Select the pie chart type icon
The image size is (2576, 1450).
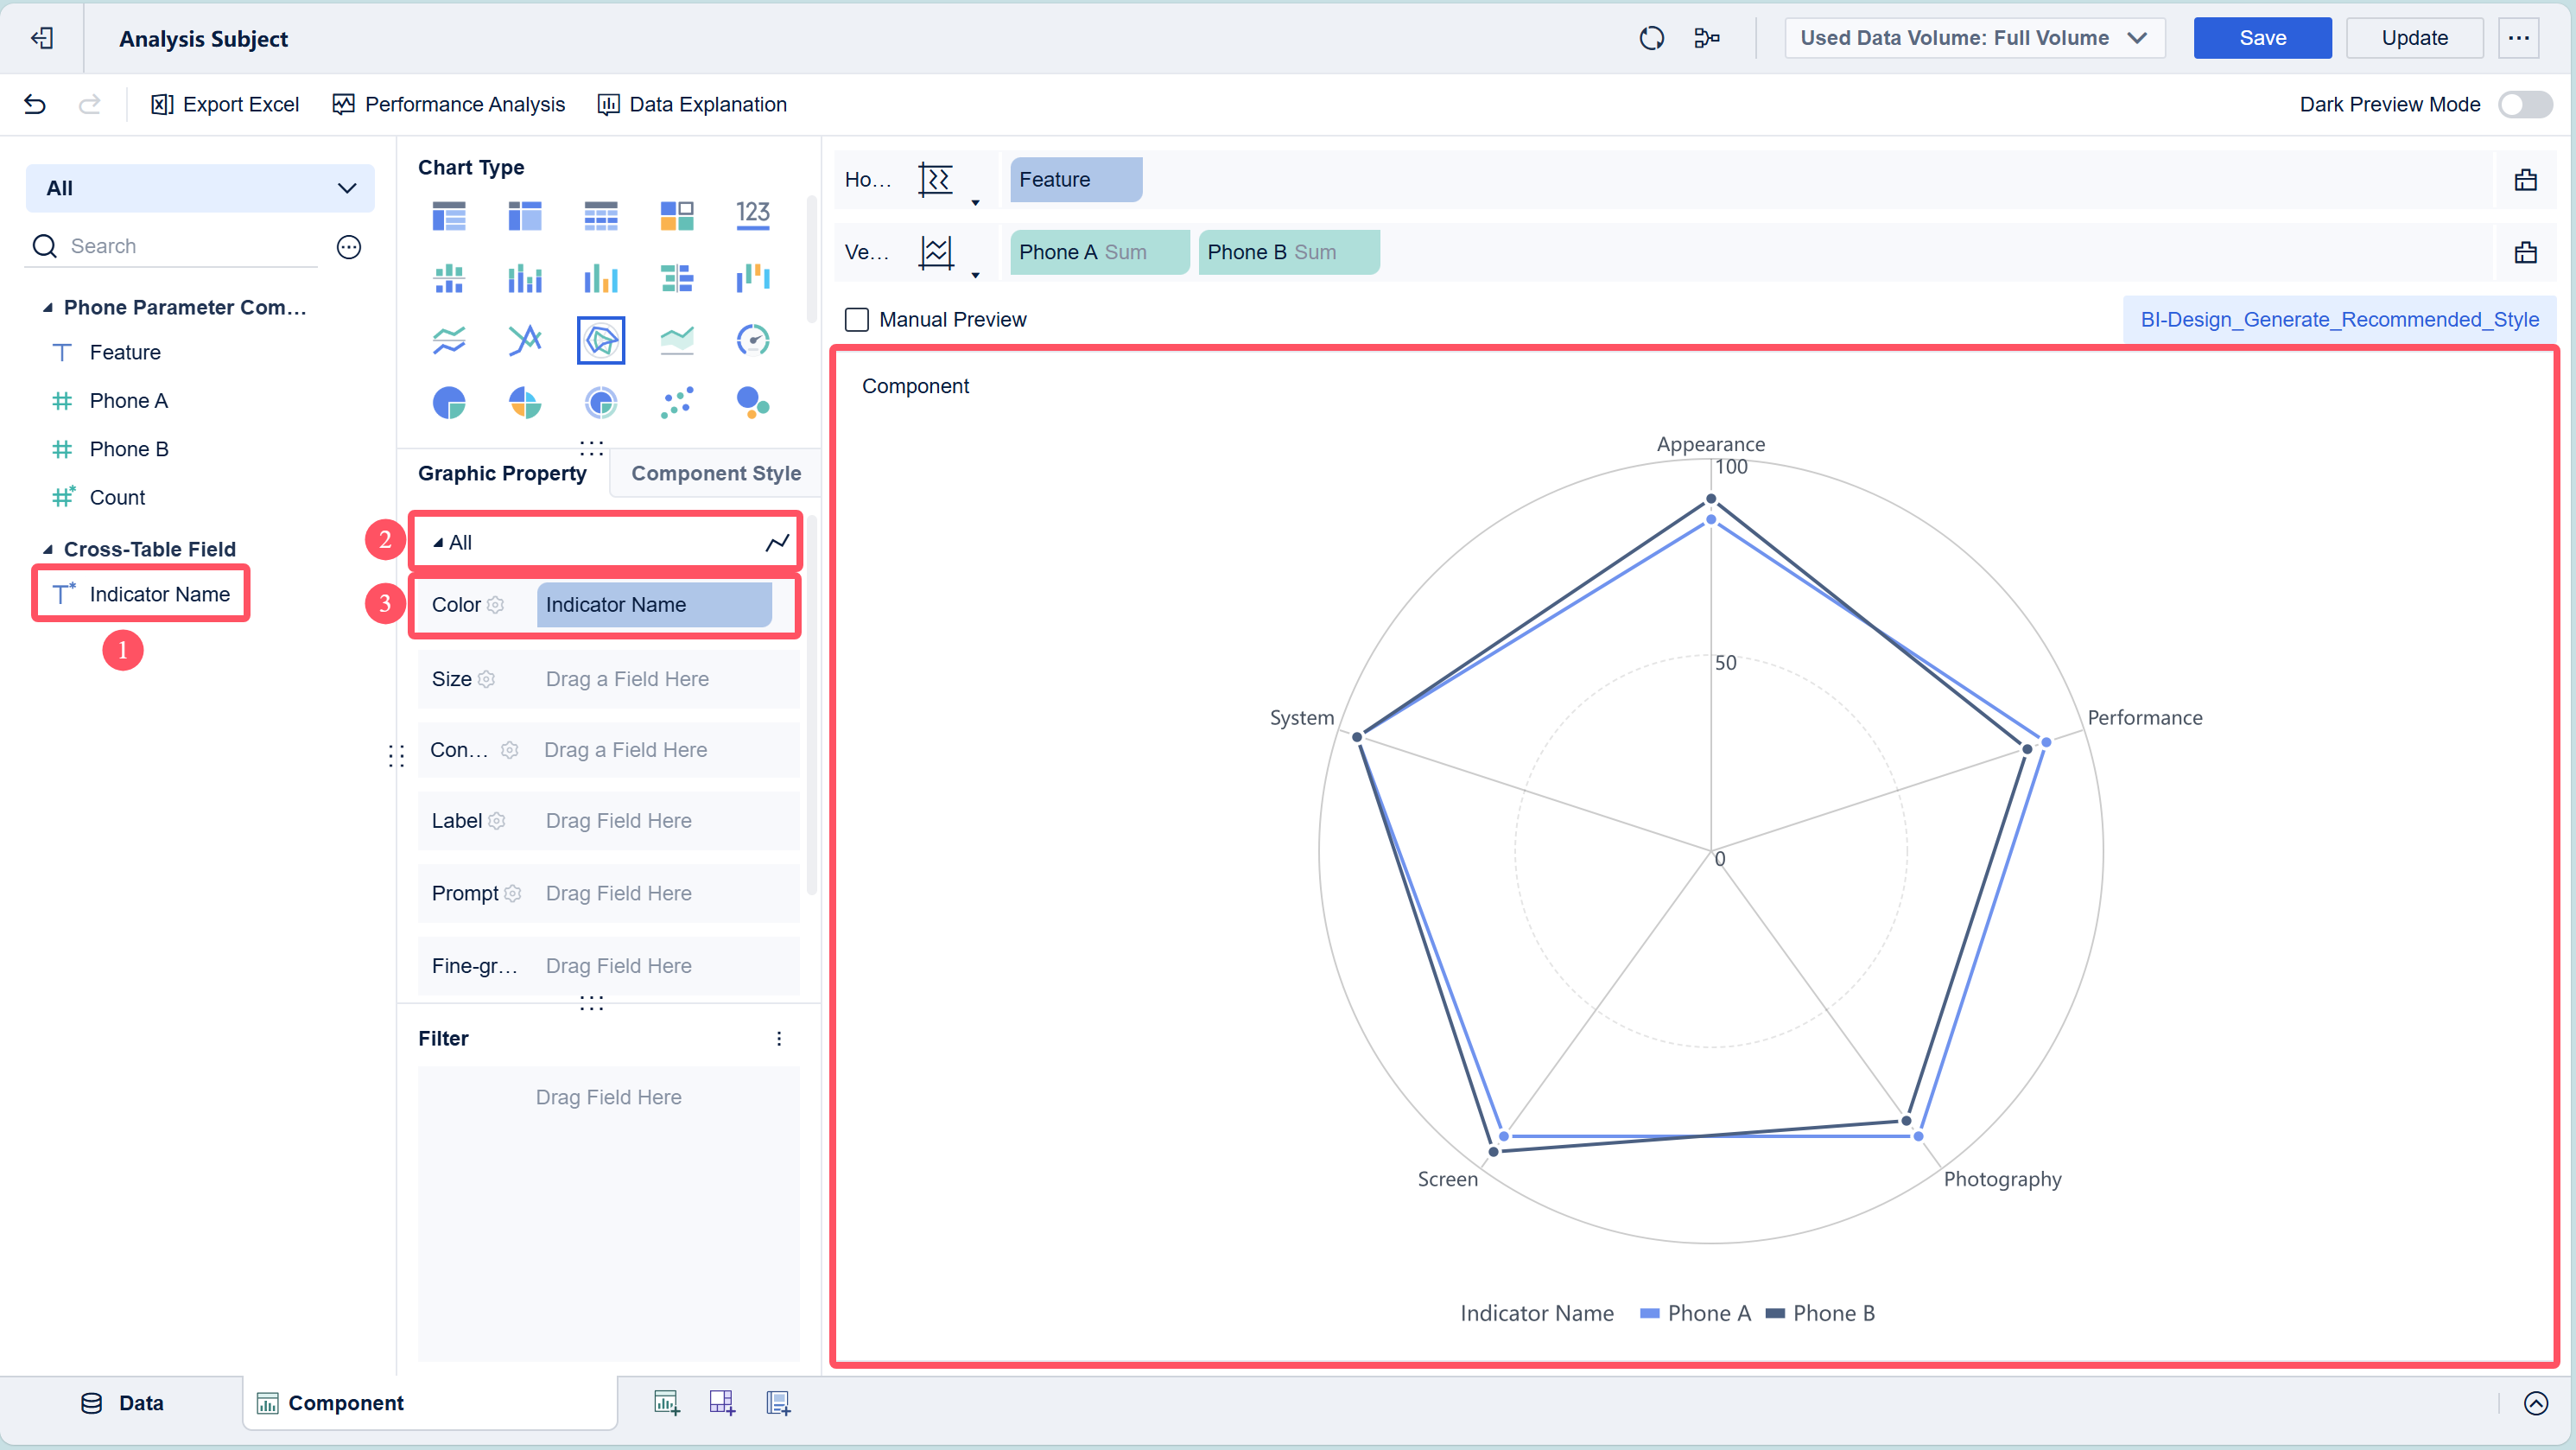pyautogui.click(x=449, y=403)
